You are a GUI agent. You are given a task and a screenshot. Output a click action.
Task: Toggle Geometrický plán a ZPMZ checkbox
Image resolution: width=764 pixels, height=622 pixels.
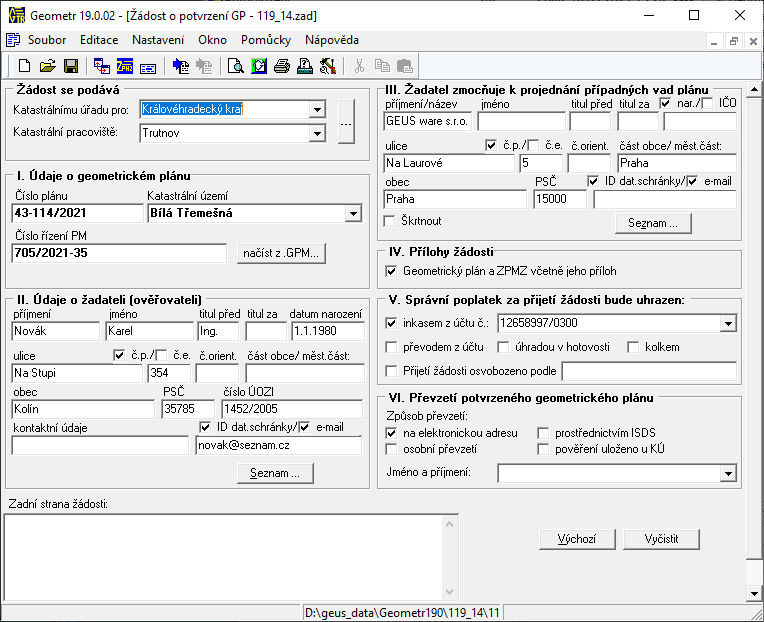coord(392,271)
